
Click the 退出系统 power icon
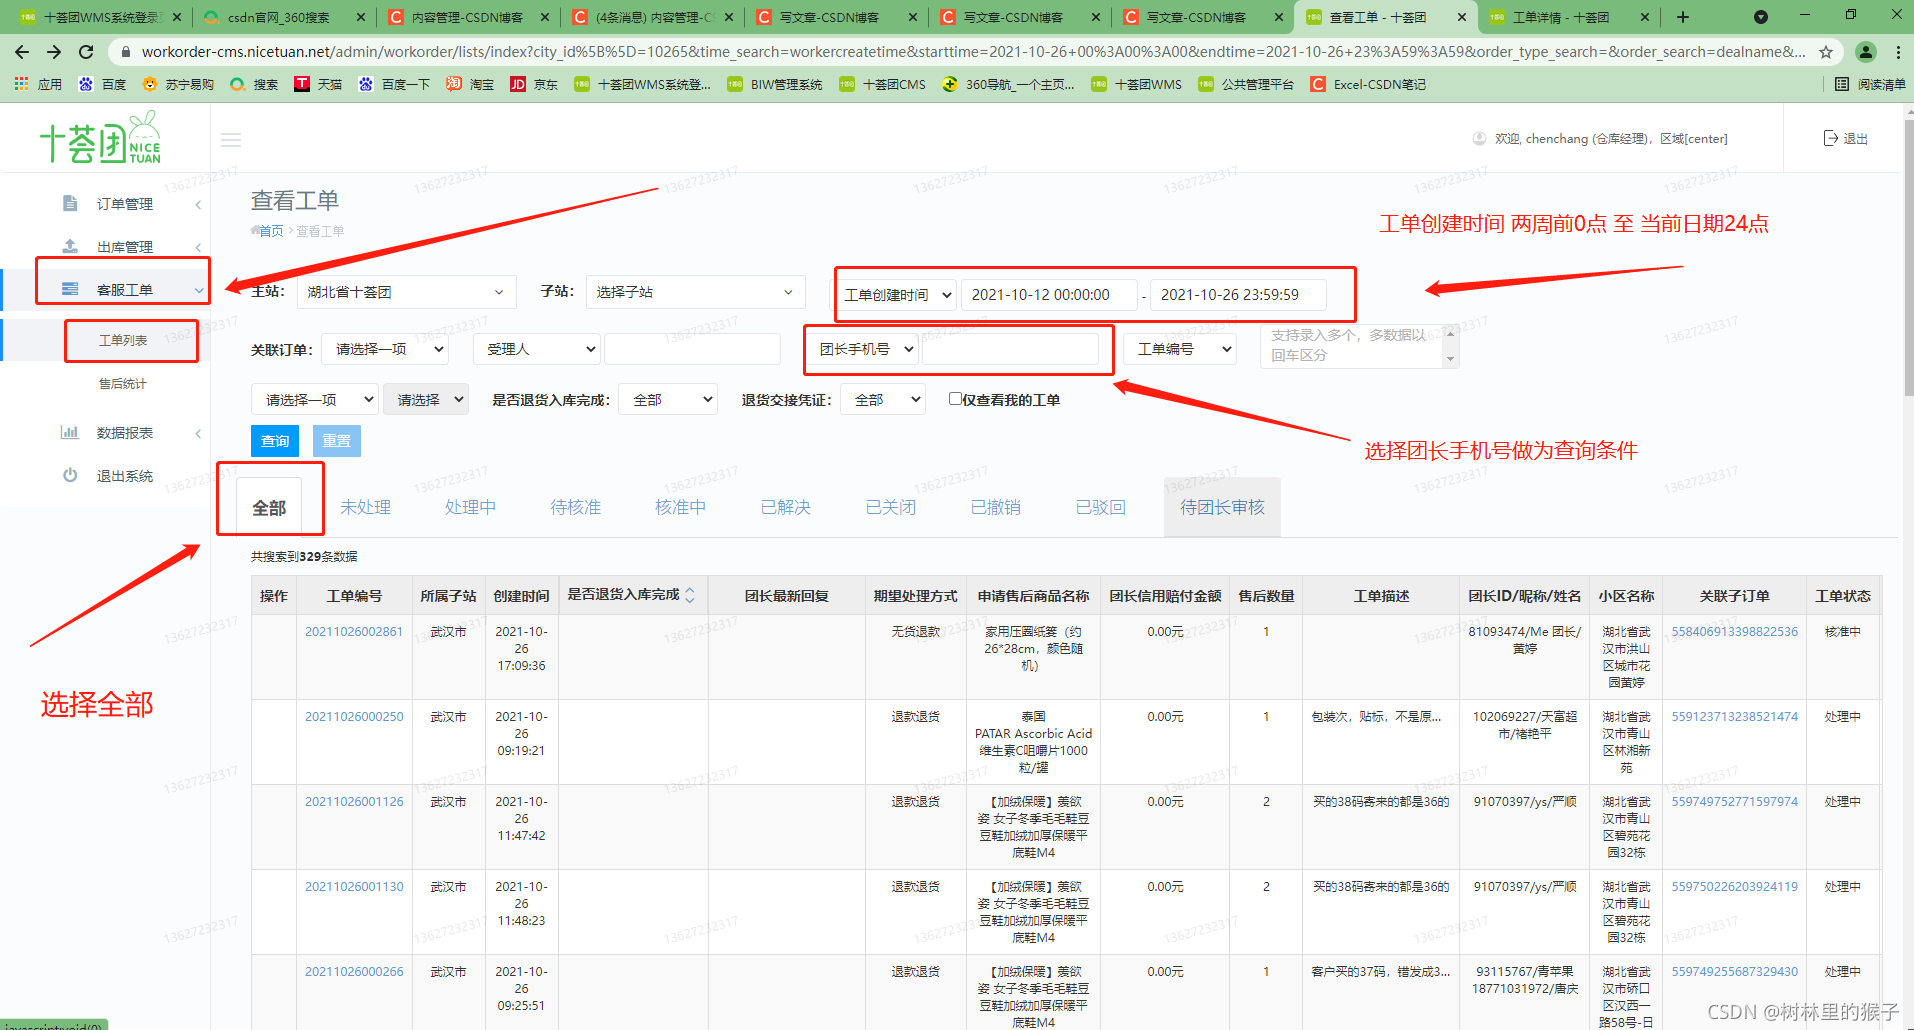pyautogui.click(x=70, y=475)
